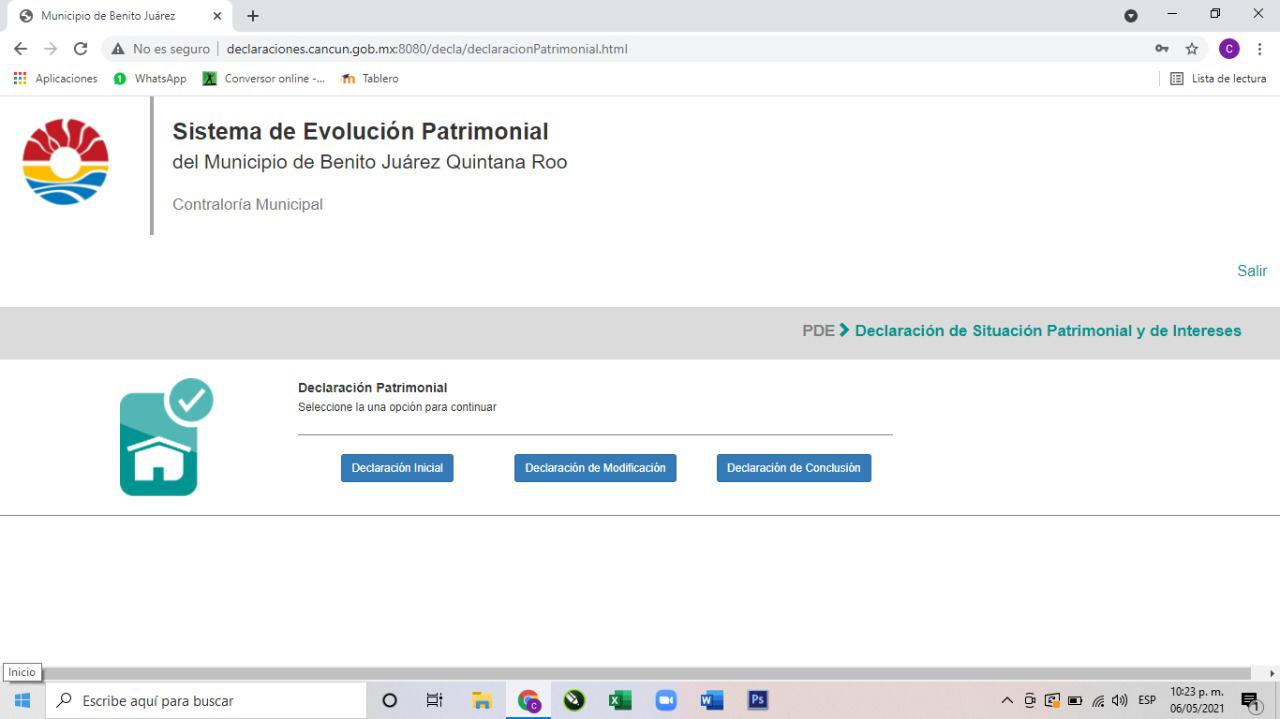Viewport: 1280px width, 719px height.
Task: Click the Declaración Inicial button
Action: click(x=397, y=468)
